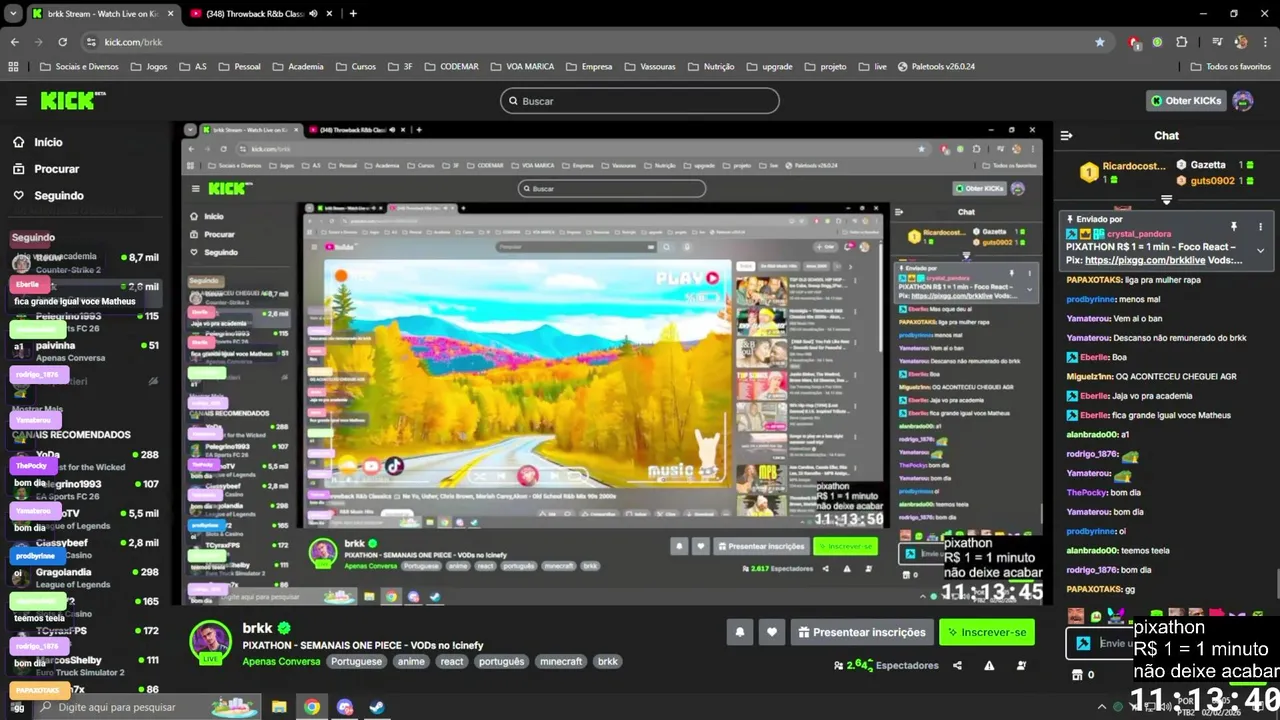
Task: Click ThePocky username in chat
Action: click(x=1087, y=493)
